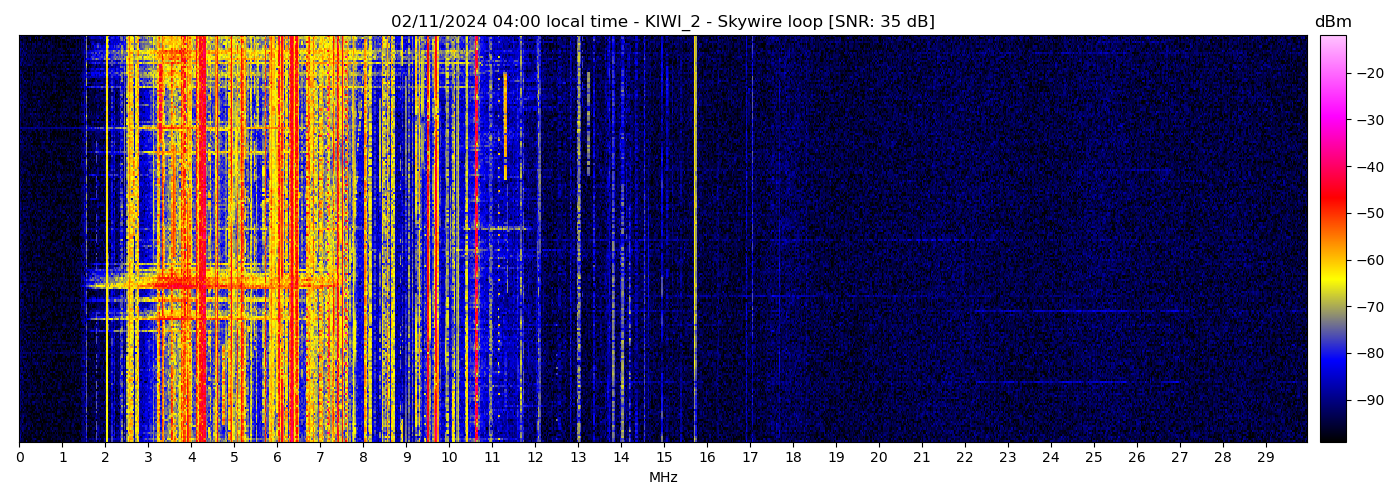Image resolution: width=1400 pixels, height=500 pixels.
Task: Click the spectrogram title text
Action: (662, 22)
